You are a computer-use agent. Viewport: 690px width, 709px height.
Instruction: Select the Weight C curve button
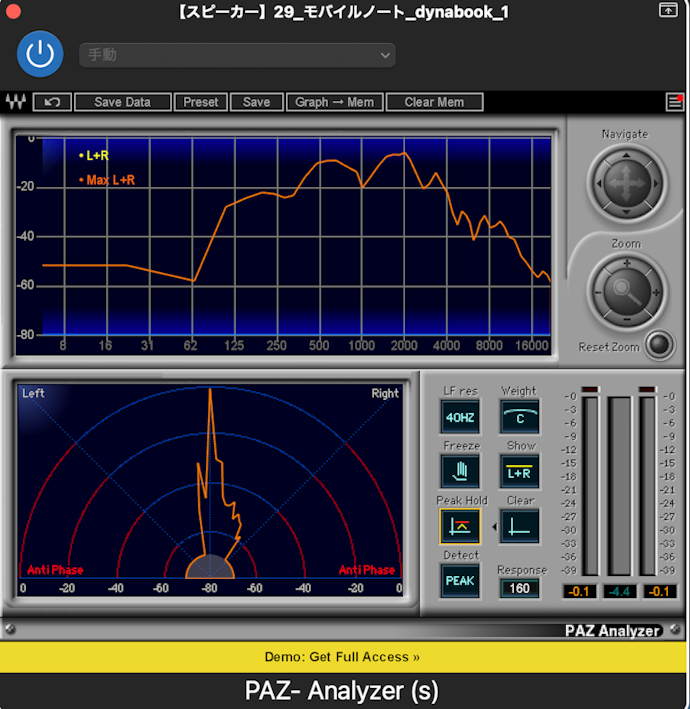(x=520, y=417)
